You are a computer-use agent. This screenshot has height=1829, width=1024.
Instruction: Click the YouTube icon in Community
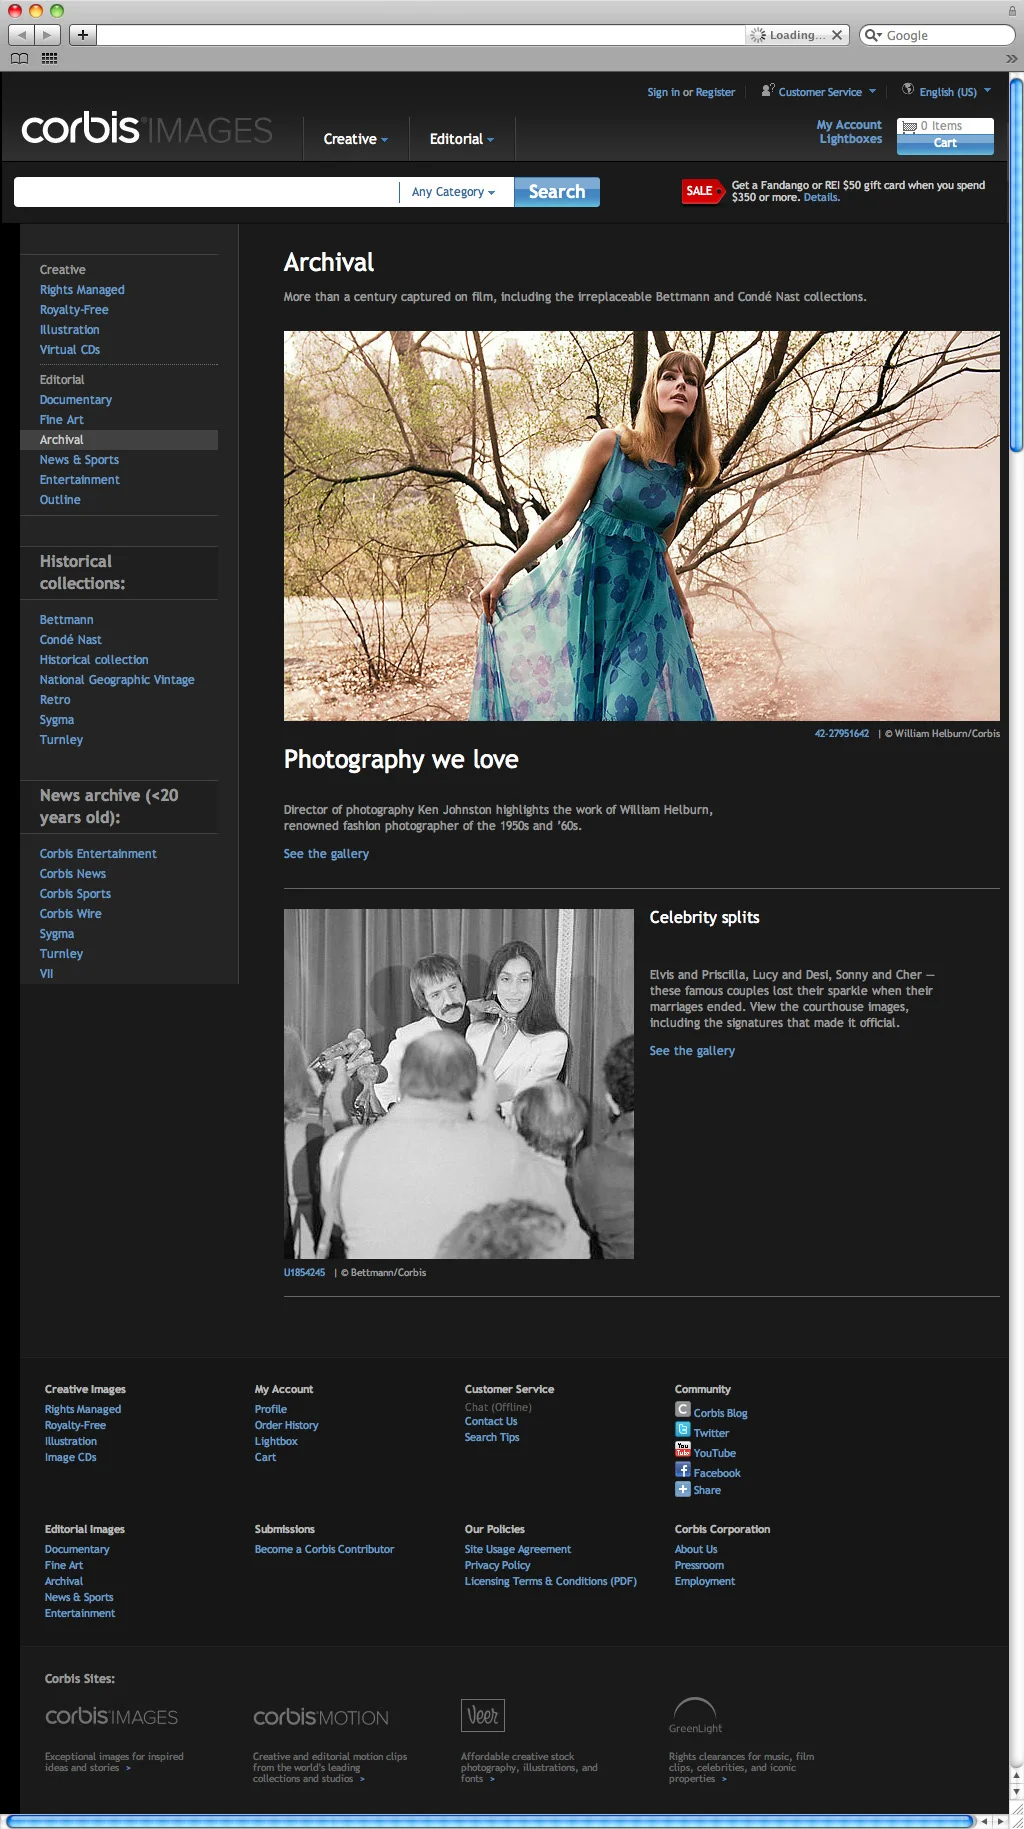[683, 1449]
